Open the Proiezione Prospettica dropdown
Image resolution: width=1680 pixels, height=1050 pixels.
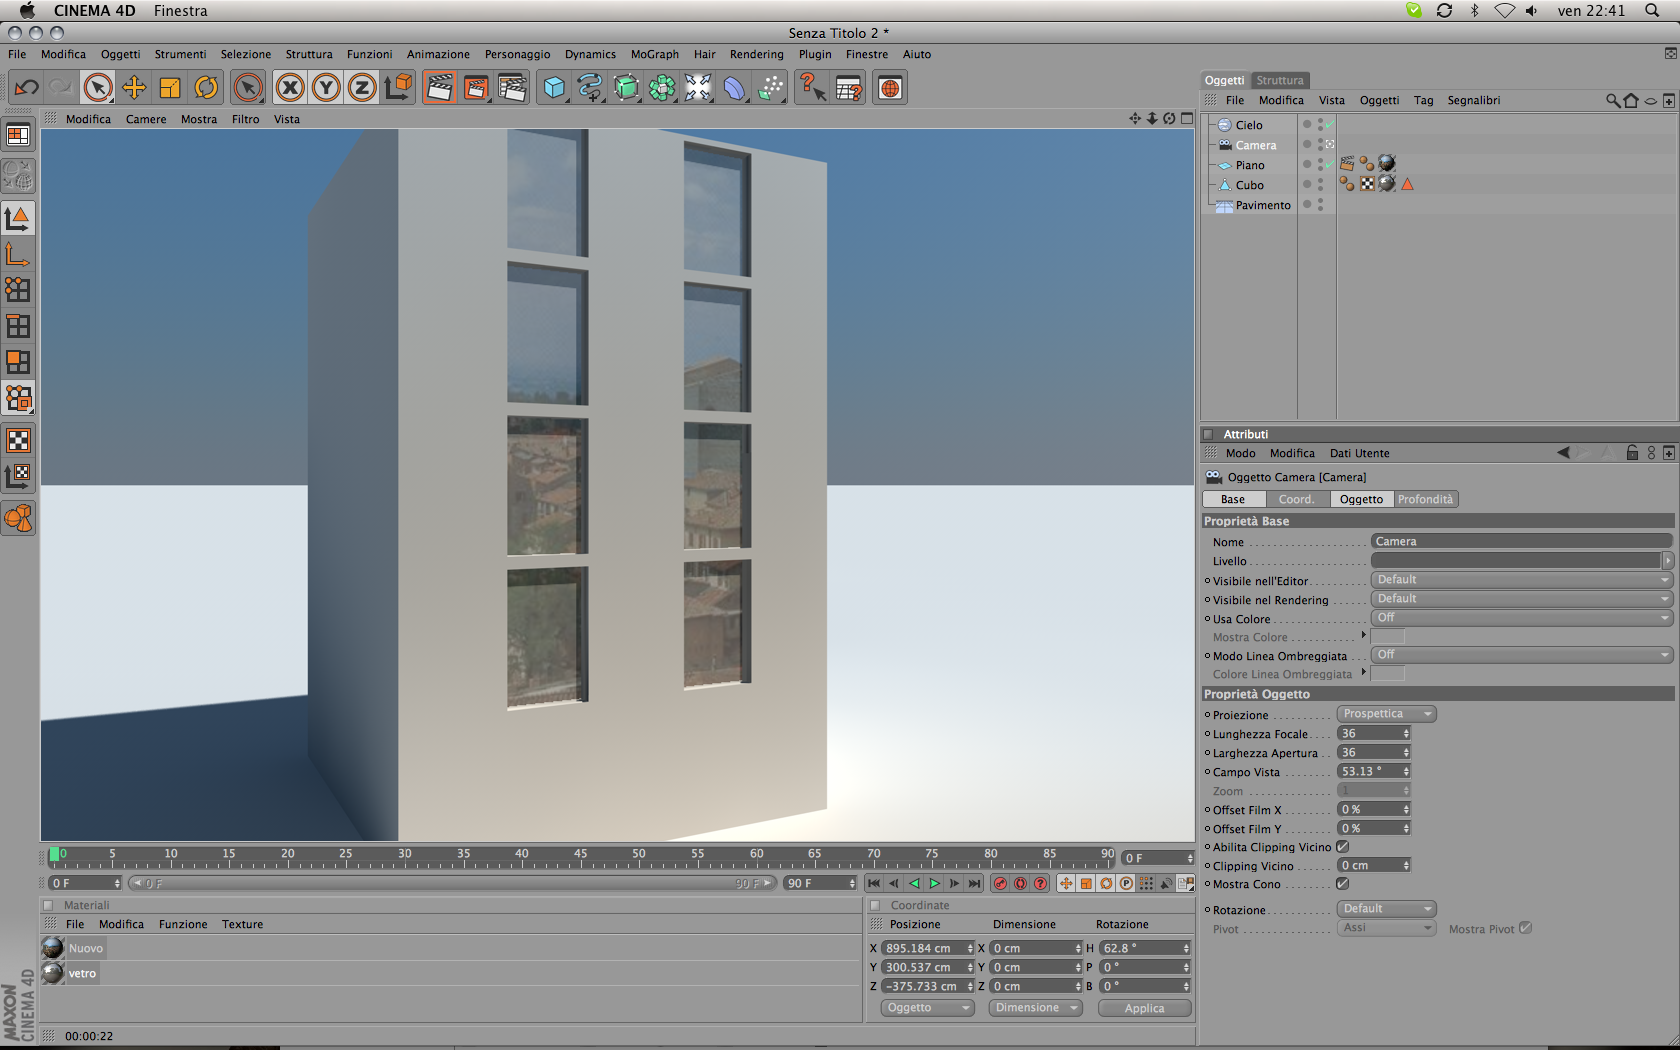(1386, 714)
